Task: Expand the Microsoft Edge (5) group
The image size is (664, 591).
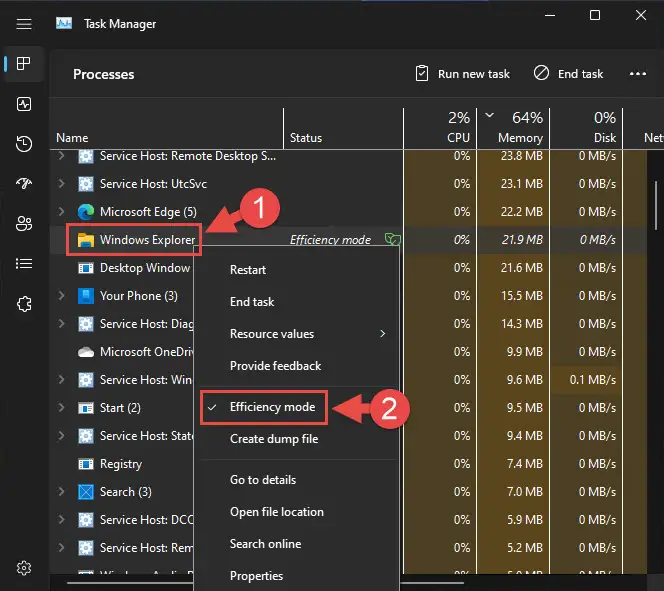Action: click(x=61, y=212)
